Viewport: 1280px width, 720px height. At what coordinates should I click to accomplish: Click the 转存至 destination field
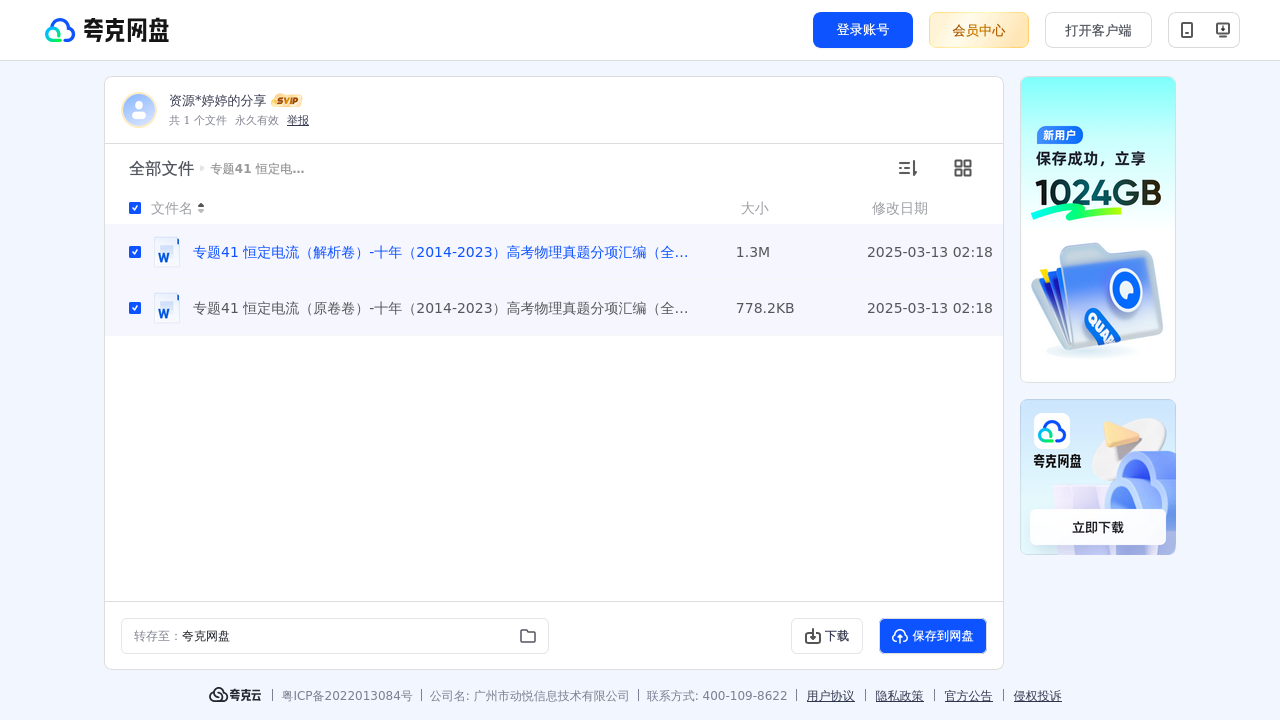335,636
